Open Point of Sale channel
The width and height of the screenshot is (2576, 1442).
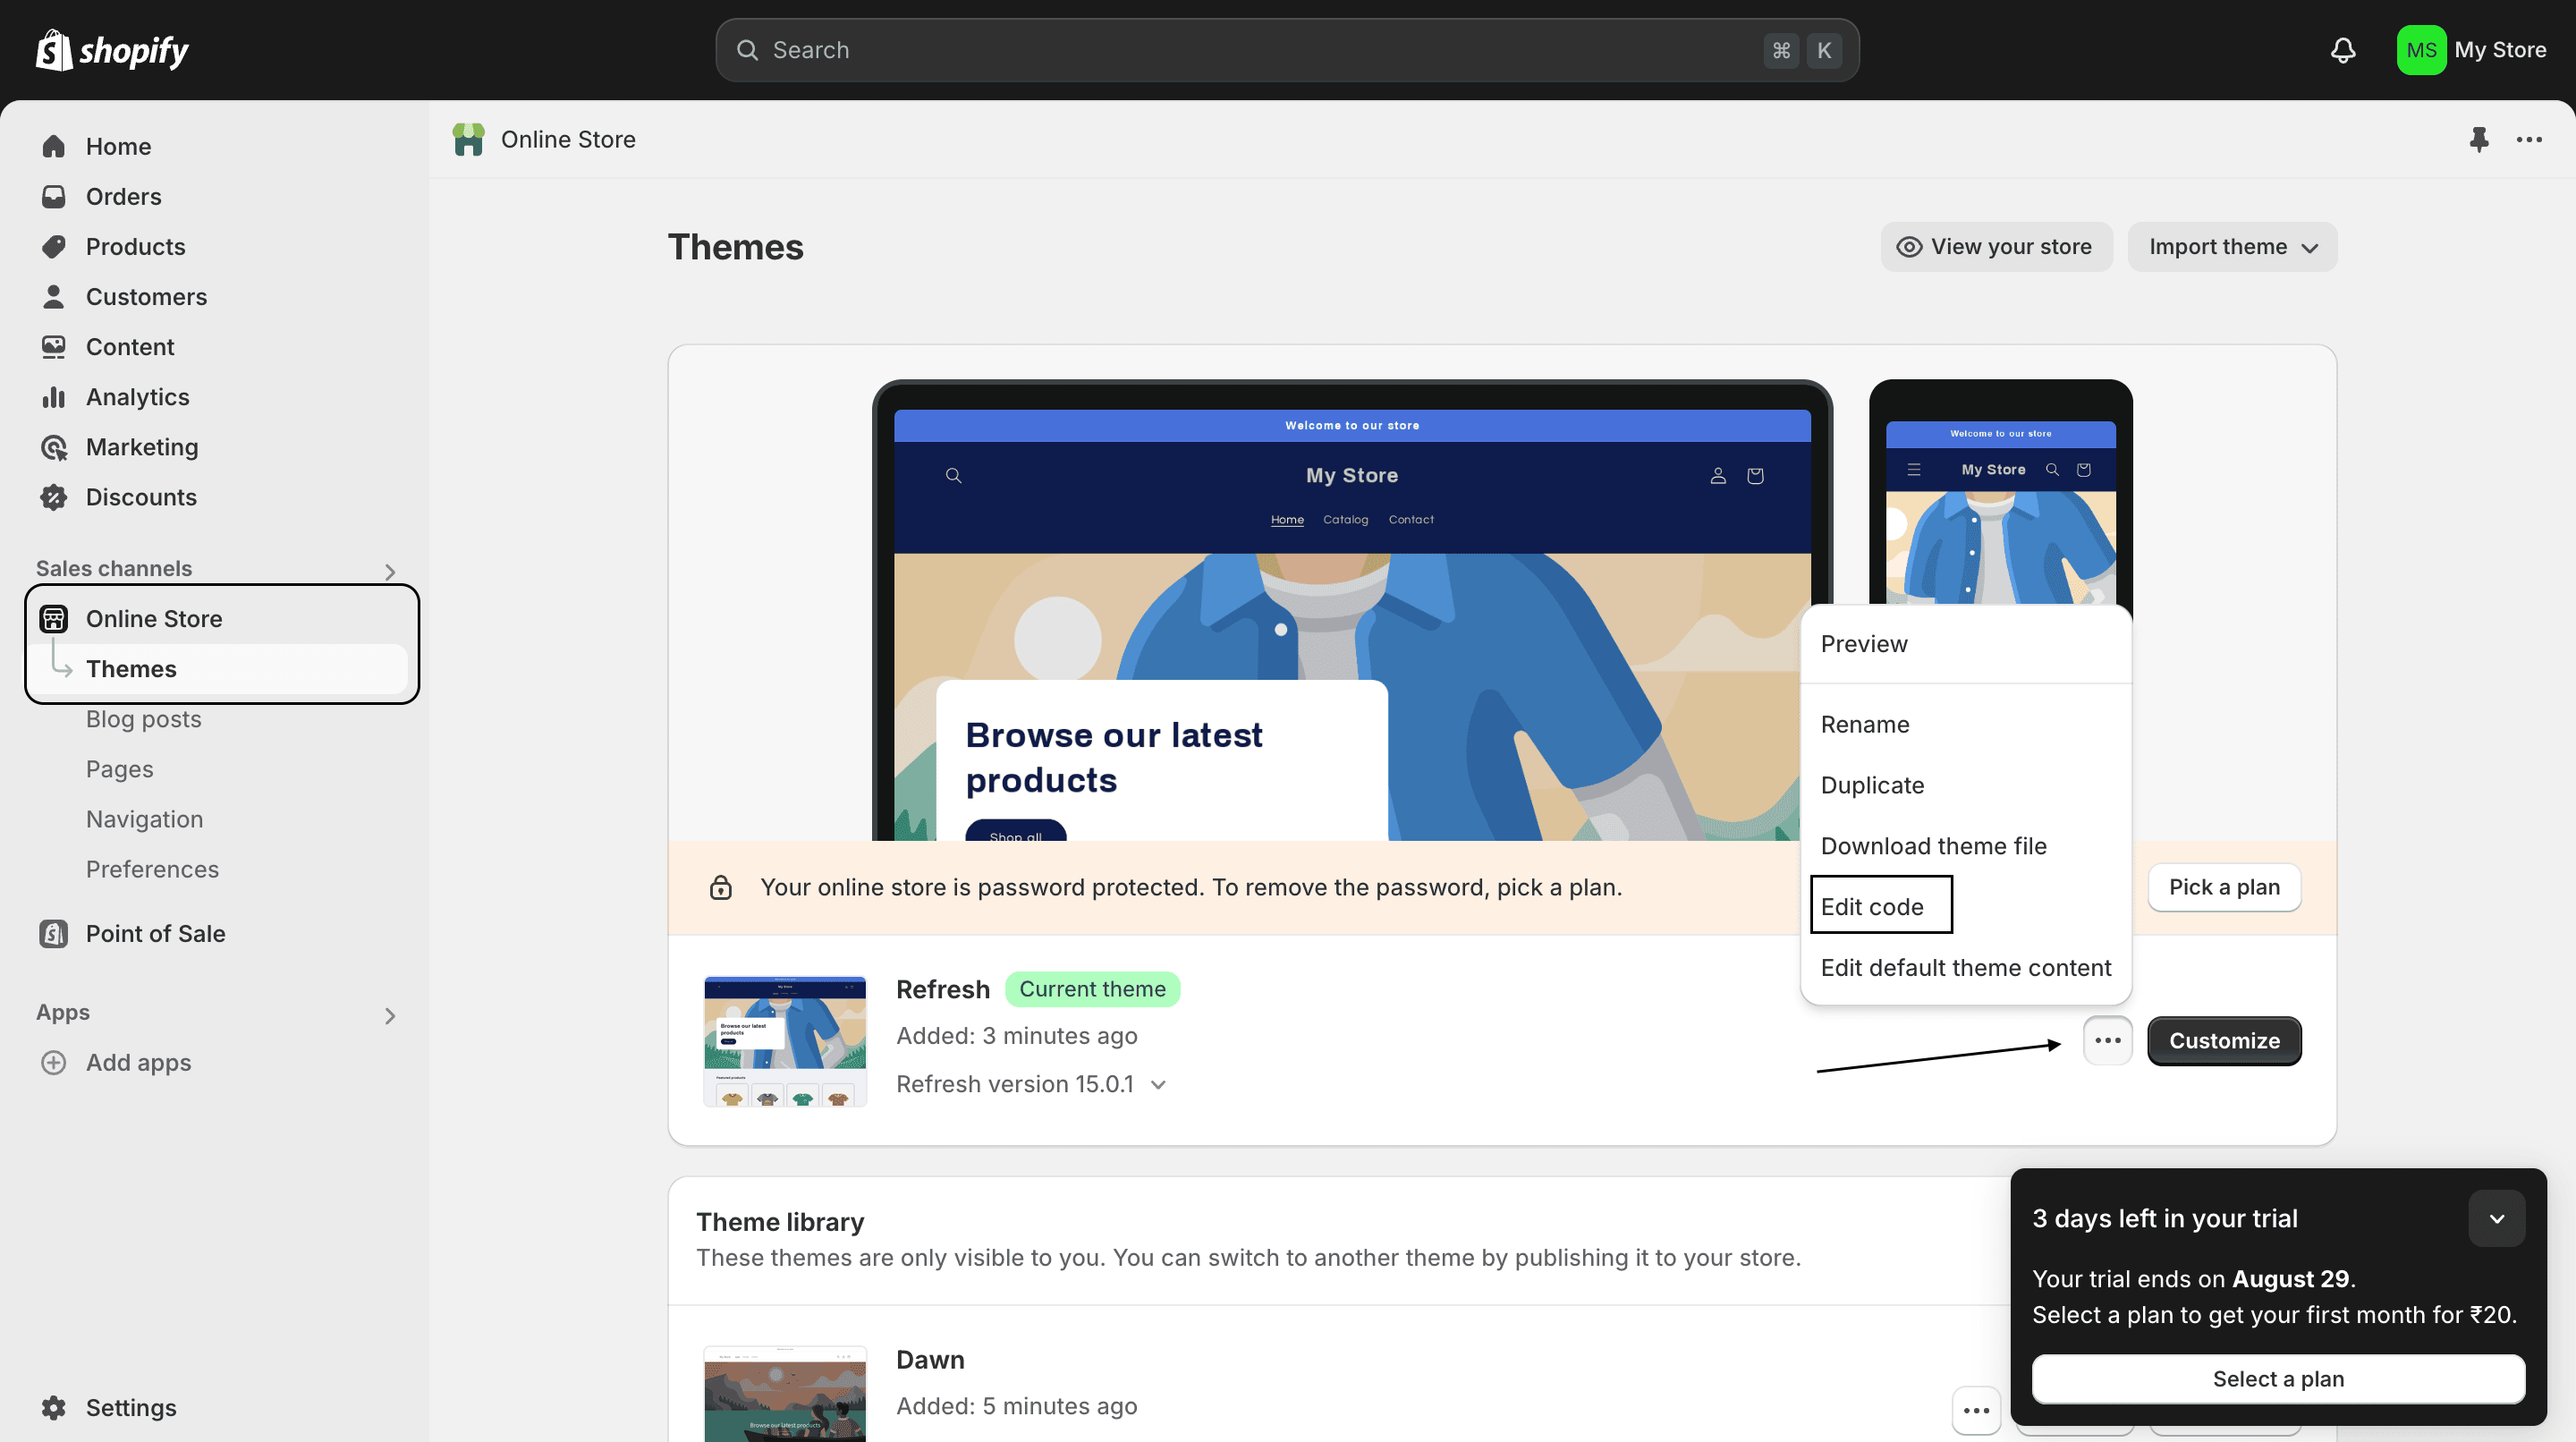tap(155, 933)
